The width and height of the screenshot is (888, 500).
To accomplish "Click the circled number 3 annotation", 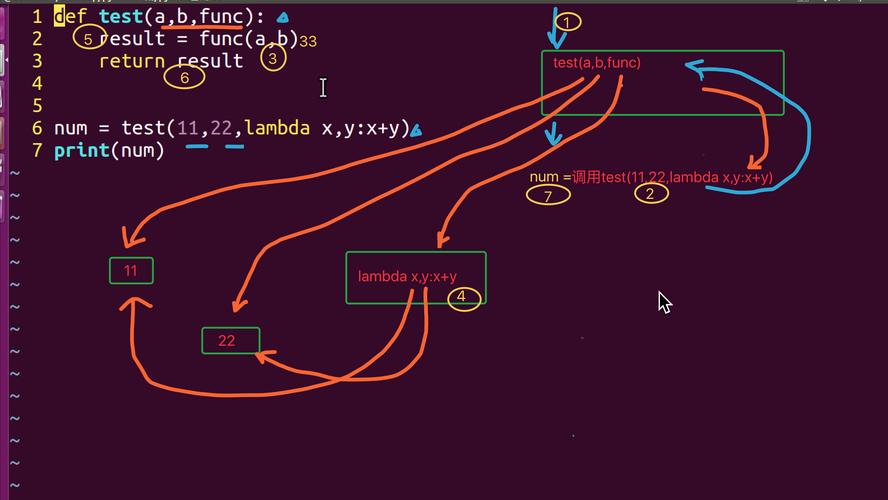I will pyautogui.click(x=273, y=58).
